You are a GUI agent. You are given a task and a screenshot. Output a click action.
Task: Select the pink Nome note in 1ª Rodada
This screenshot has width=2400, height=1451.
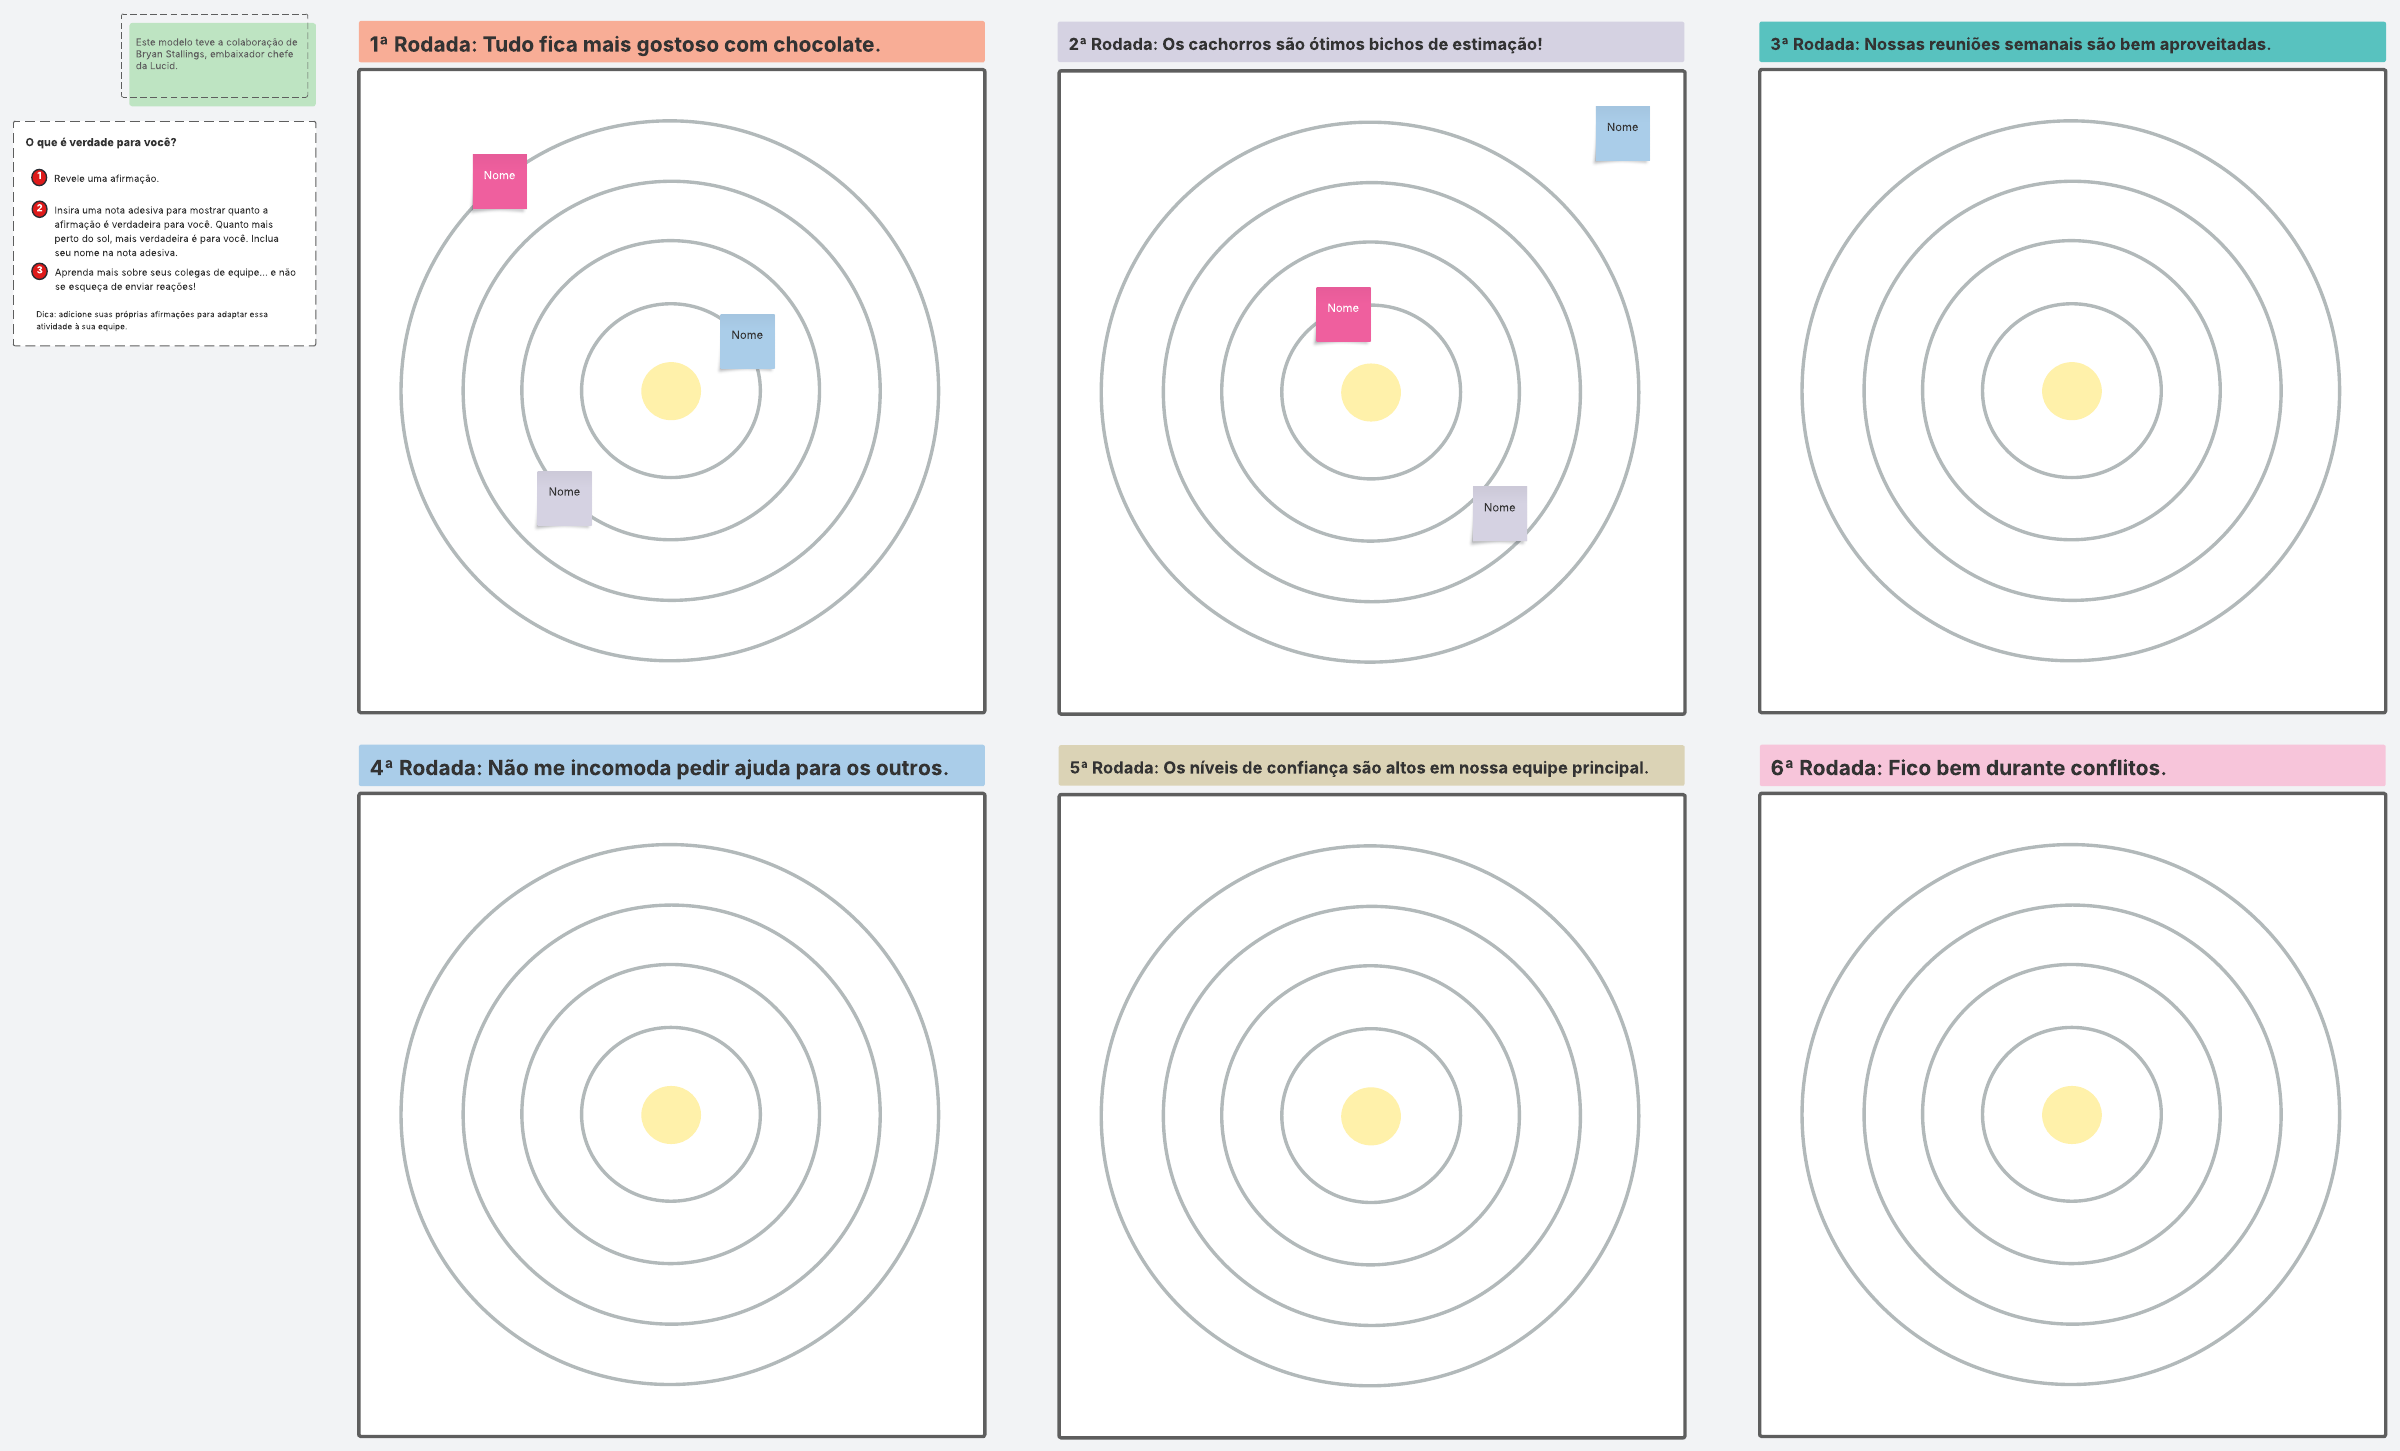(499, 182)
